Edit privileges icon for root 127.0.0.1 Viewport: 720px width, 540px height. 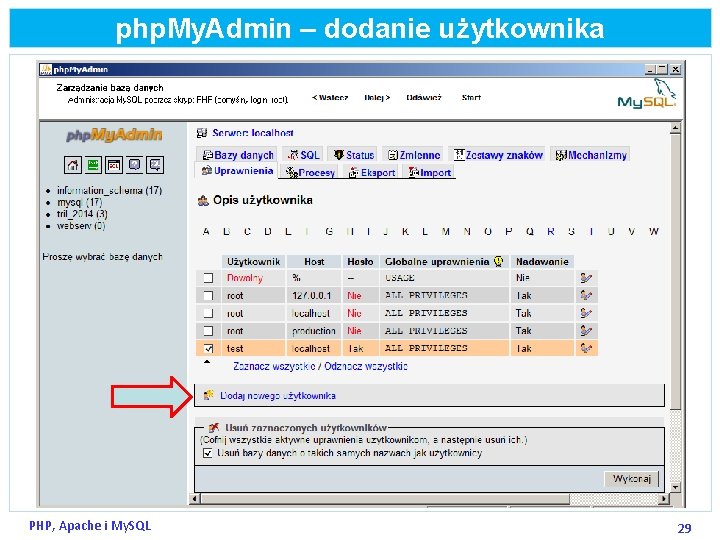(586, 295)
